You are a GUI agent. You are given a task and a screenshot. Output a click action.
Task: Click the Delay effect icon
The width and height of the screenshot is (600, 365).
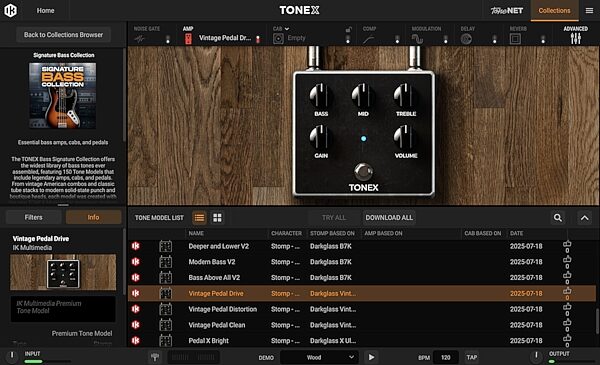pyautogui.click(x=466, y=39)
